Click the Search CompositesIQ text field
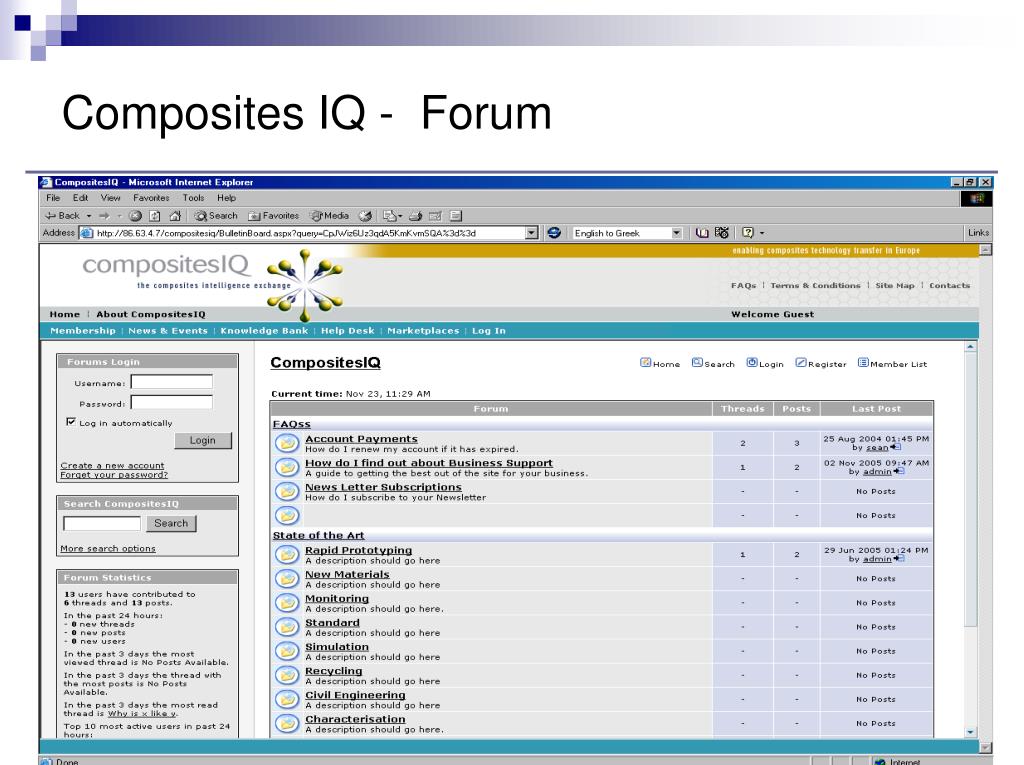1024x765 pixels. 102,523
